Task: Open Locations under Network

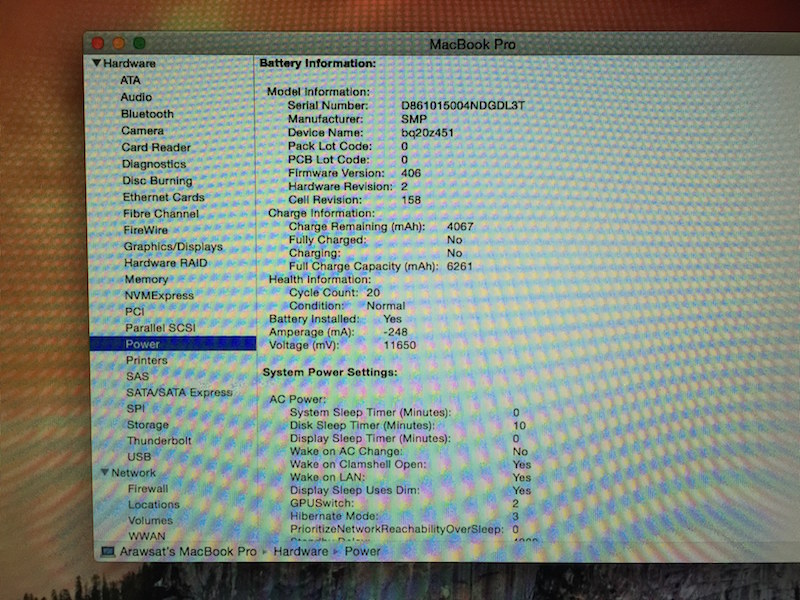Action: (x=154, y=505)
